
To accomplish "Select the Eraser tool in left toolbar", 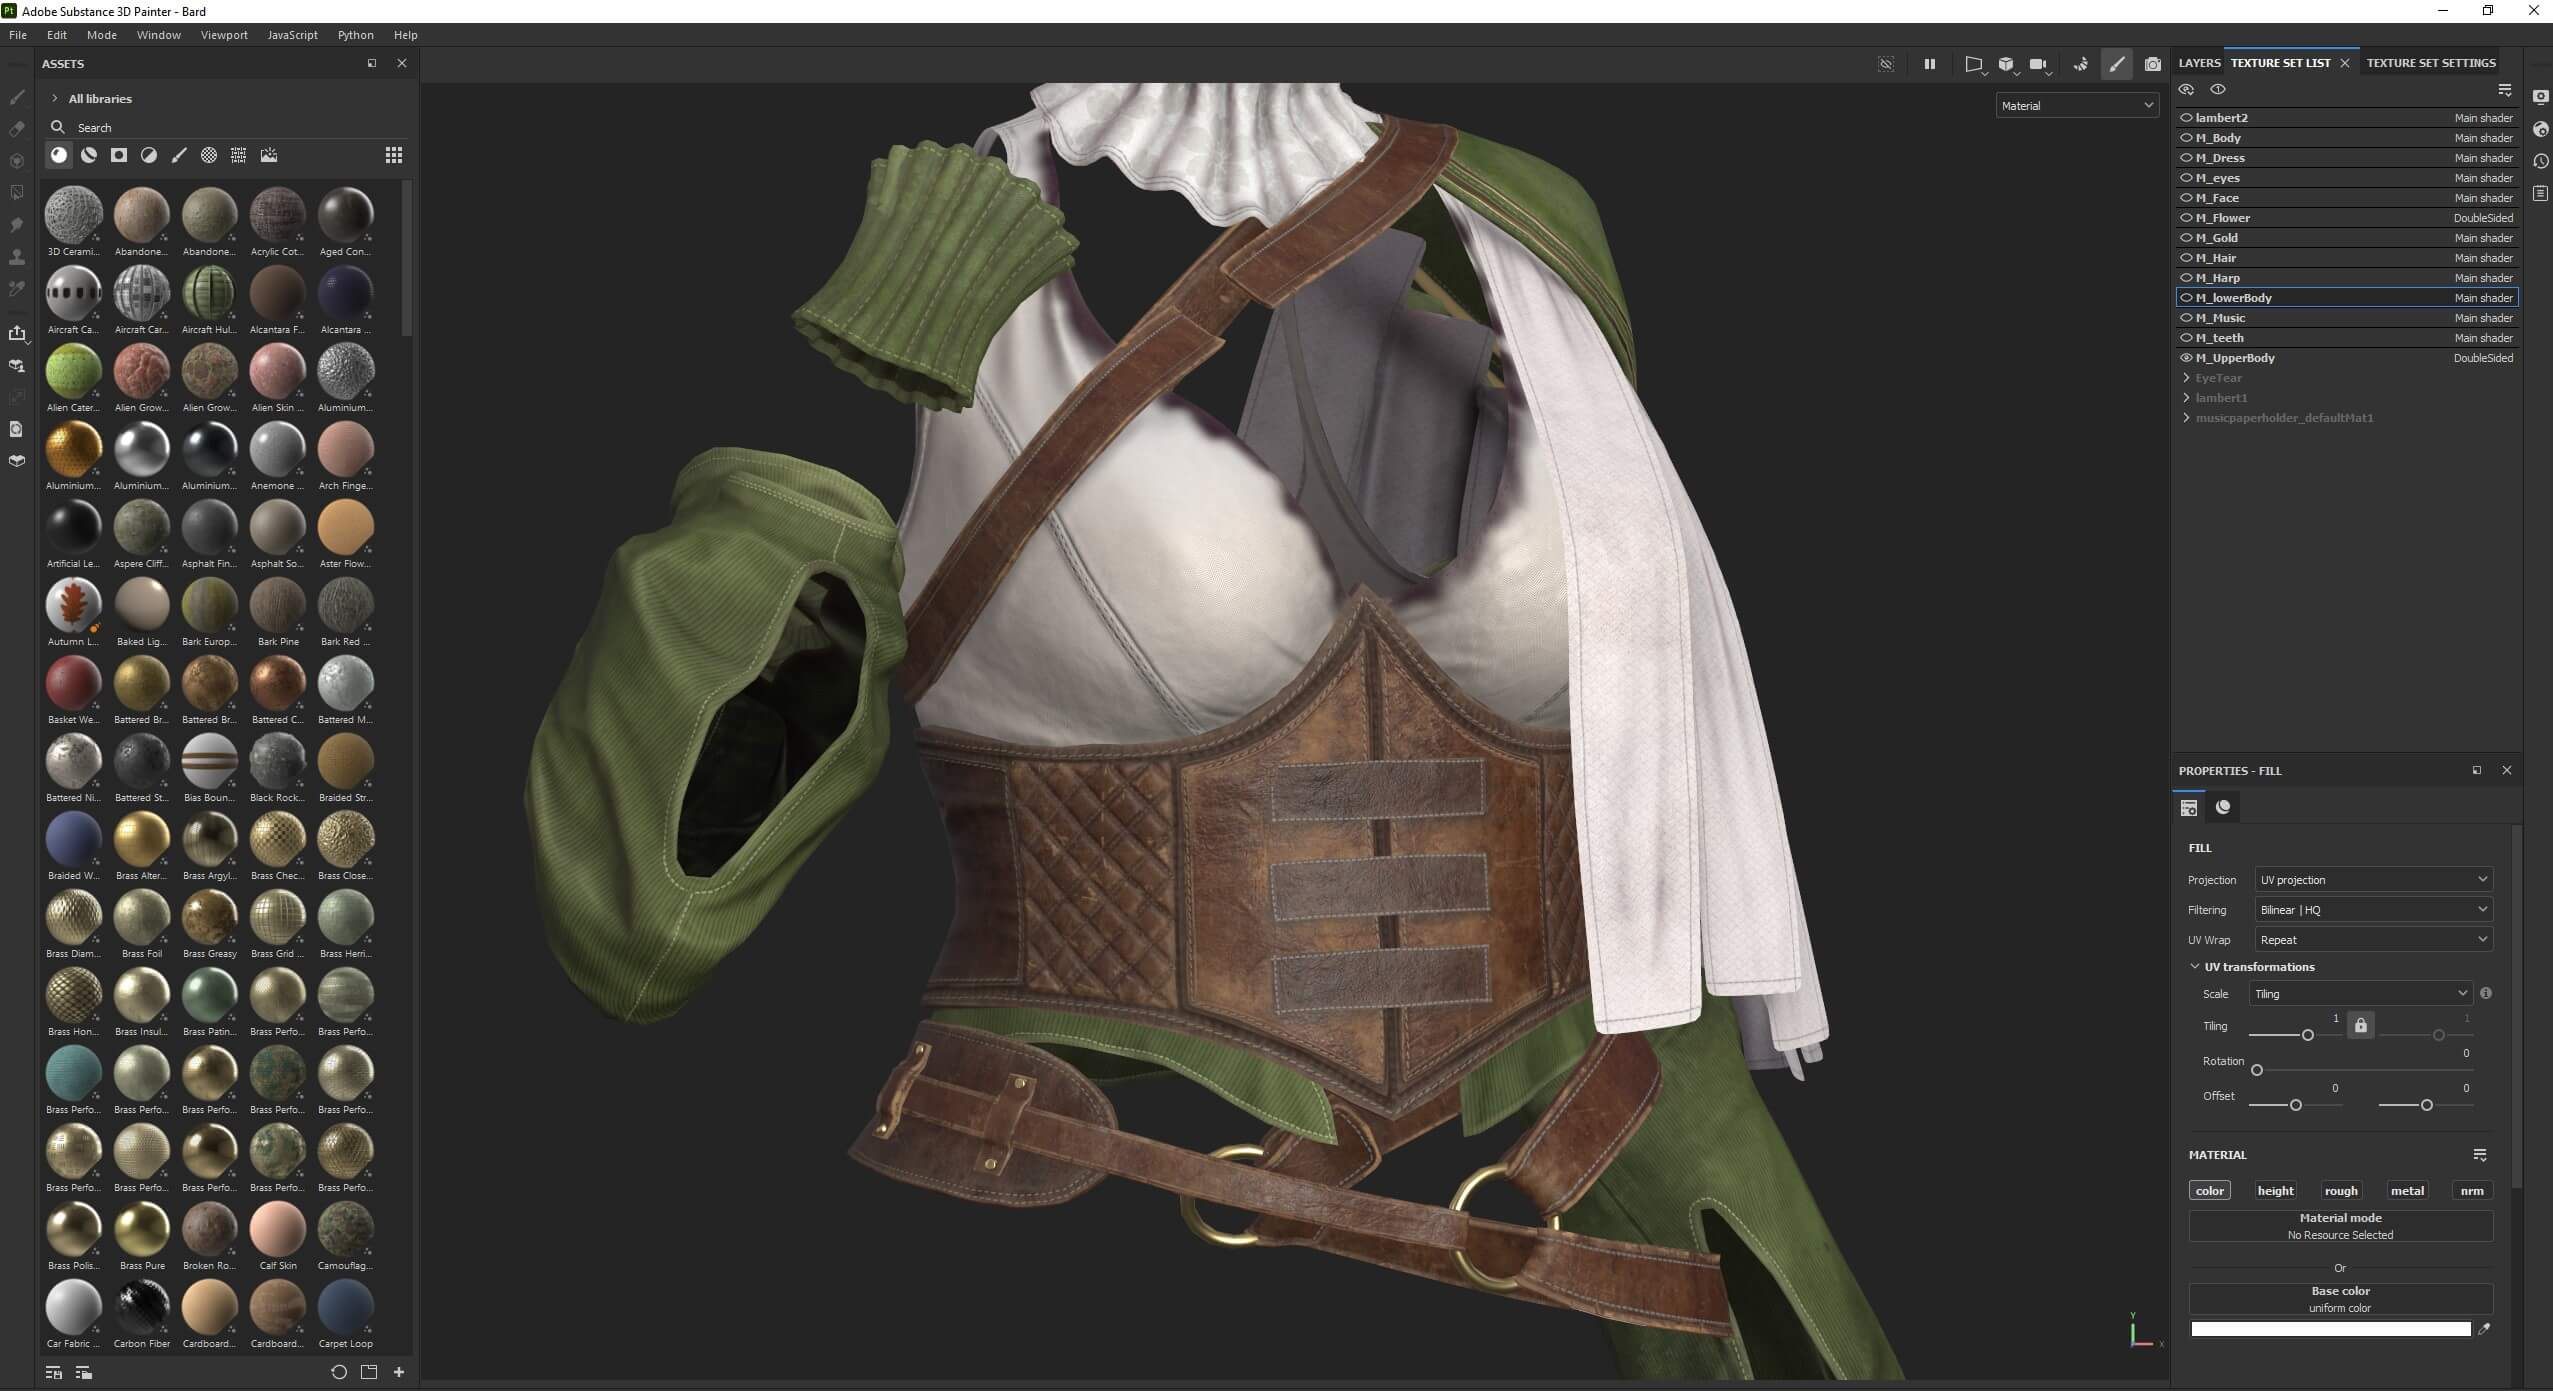I will (x=17, y=129).
